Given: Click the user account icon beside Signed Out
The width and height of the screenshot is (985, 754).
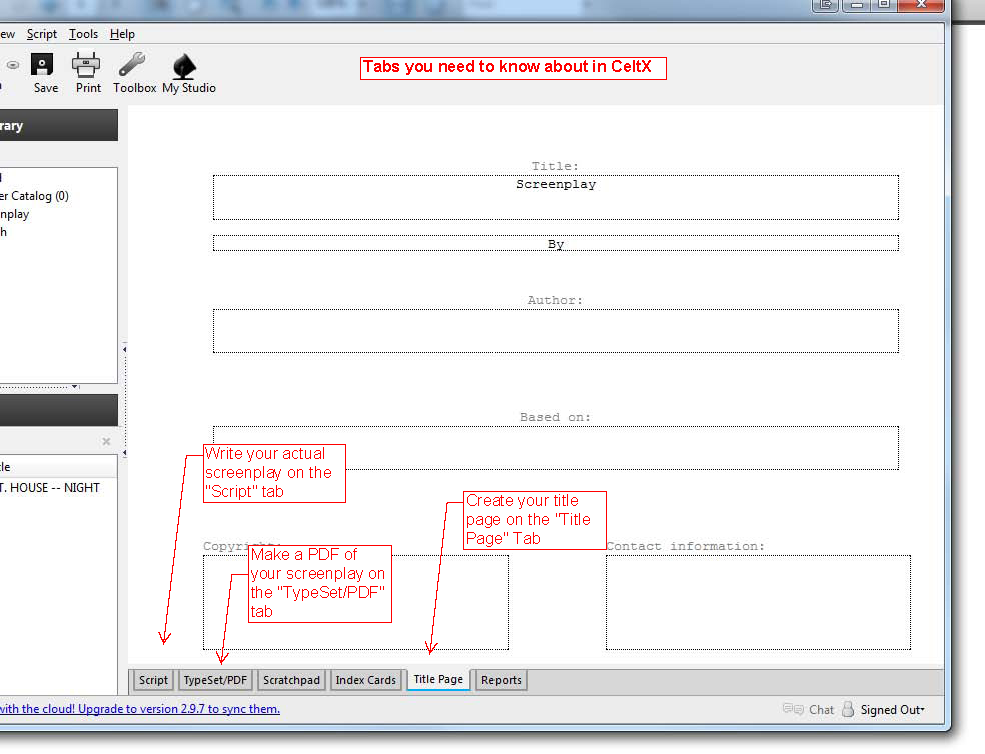Looking at the screenshot, I should [848, 709].
